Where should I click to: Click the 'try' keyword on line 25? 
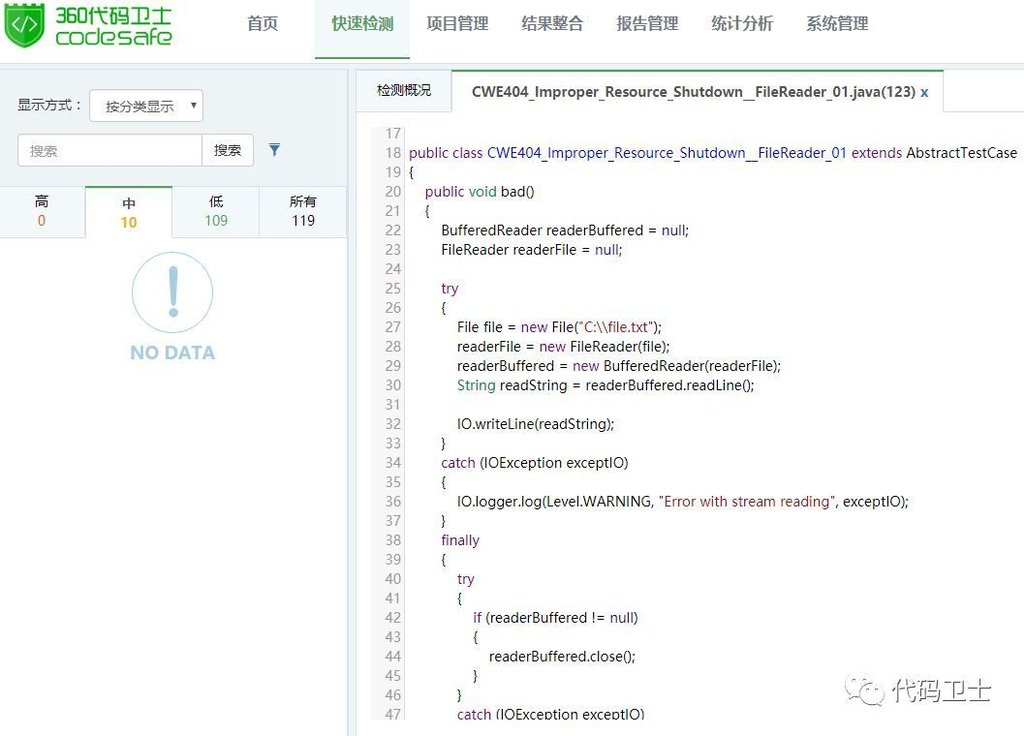click(449, 288)
